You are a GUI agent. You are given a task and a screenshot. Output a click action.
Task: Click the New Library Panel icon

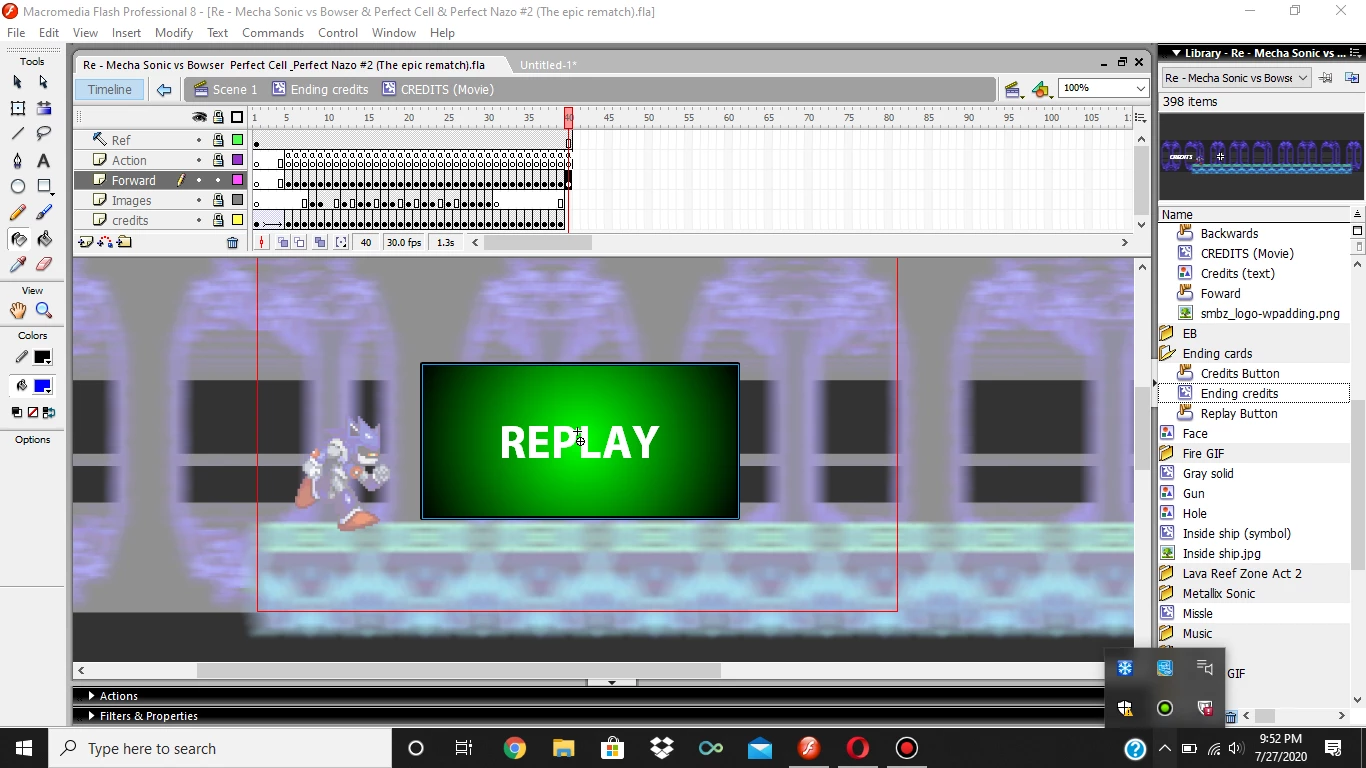coord(1352,78)
